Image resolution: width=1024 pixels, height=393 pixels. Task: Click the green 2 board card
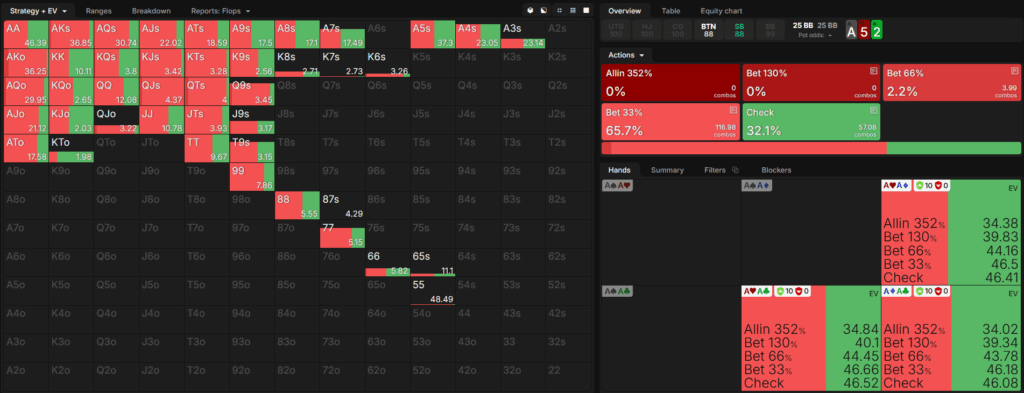[877, 29]
